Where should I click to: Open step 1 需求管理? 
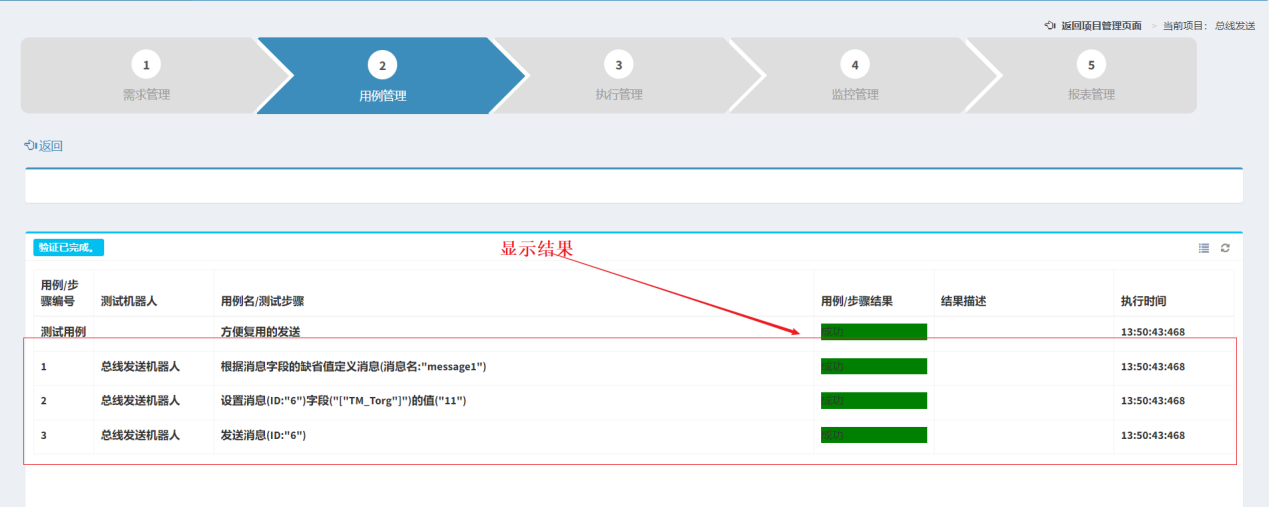tap(146, 76)
